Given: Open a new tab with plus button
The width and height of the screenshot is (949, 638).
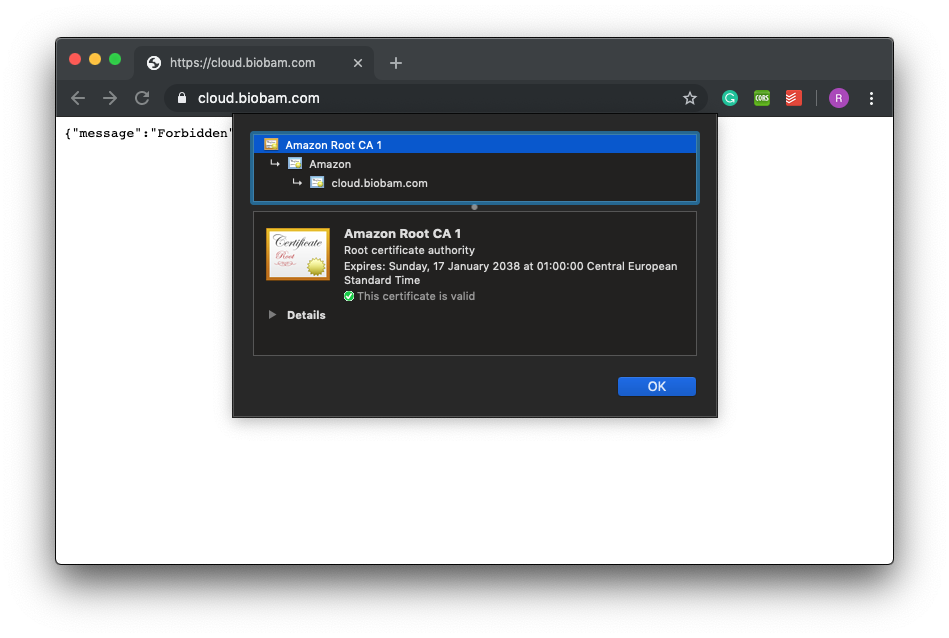Looking at the screenshot, I should pyautogui.click(x=396, y=63).
